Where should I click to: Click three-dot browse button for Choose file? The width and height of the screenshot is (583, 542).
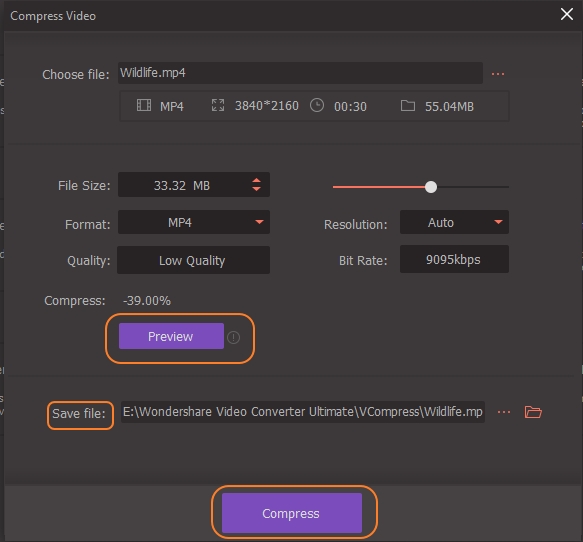(x=498, y=74)
